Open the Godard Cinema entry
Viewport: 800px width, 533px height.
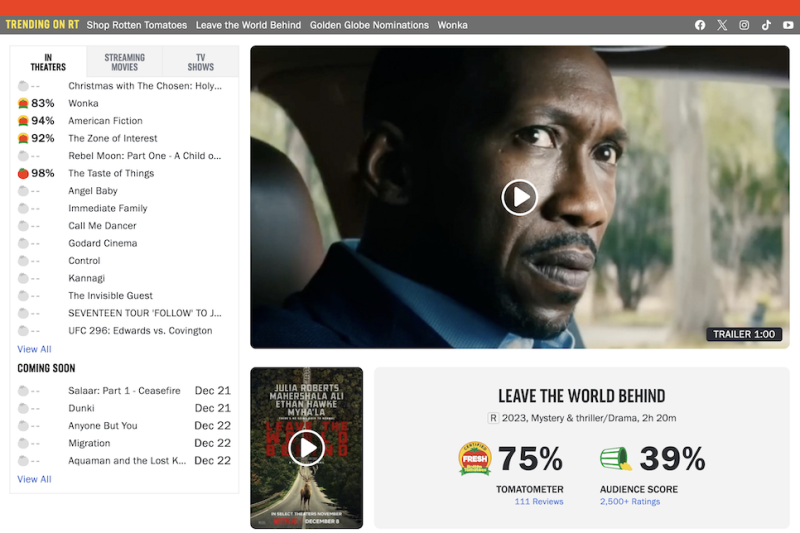point(103,243)
